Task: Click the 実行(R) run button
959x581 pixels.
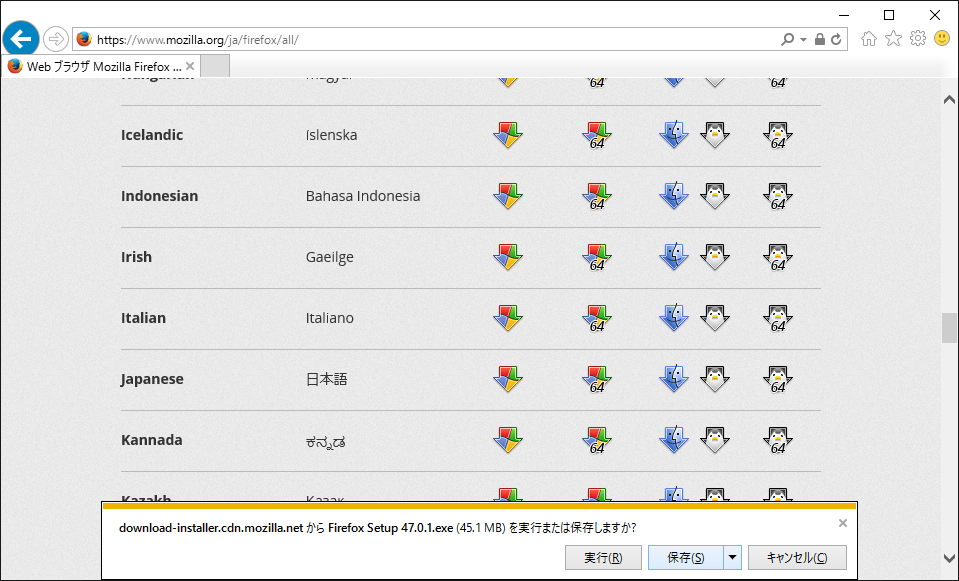Action: pyautogui.click(x=603, y=558)
